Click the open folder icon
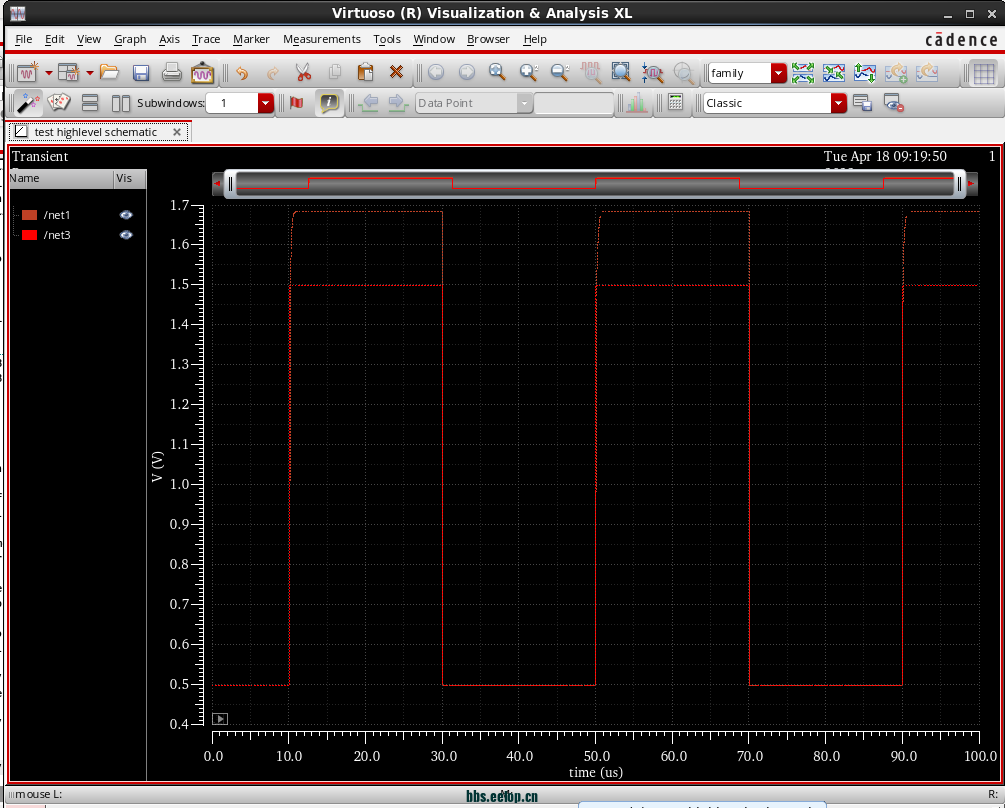Screen dimensions: 1005x808 (110, 72)
